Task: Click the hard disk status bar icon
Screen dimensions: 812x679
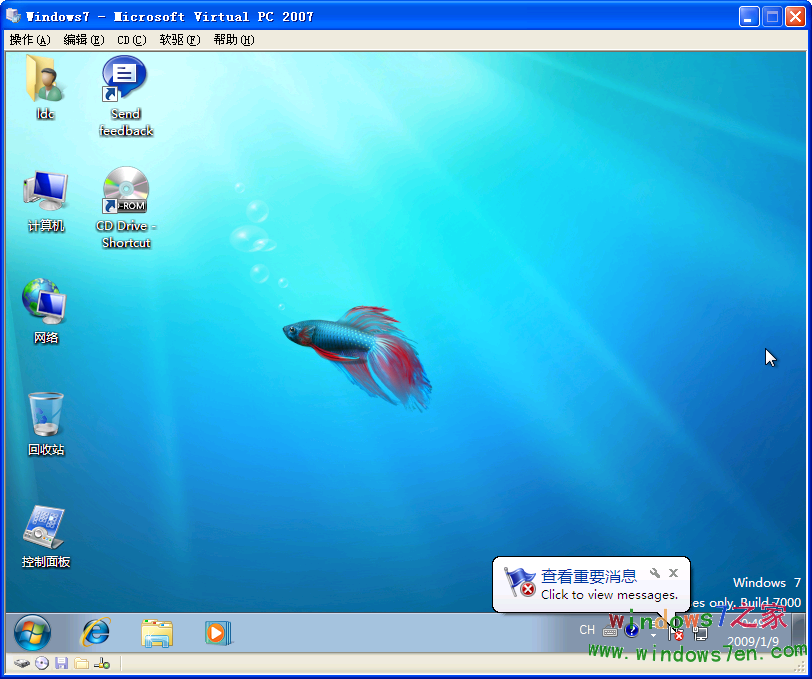Action: [21, 663]
